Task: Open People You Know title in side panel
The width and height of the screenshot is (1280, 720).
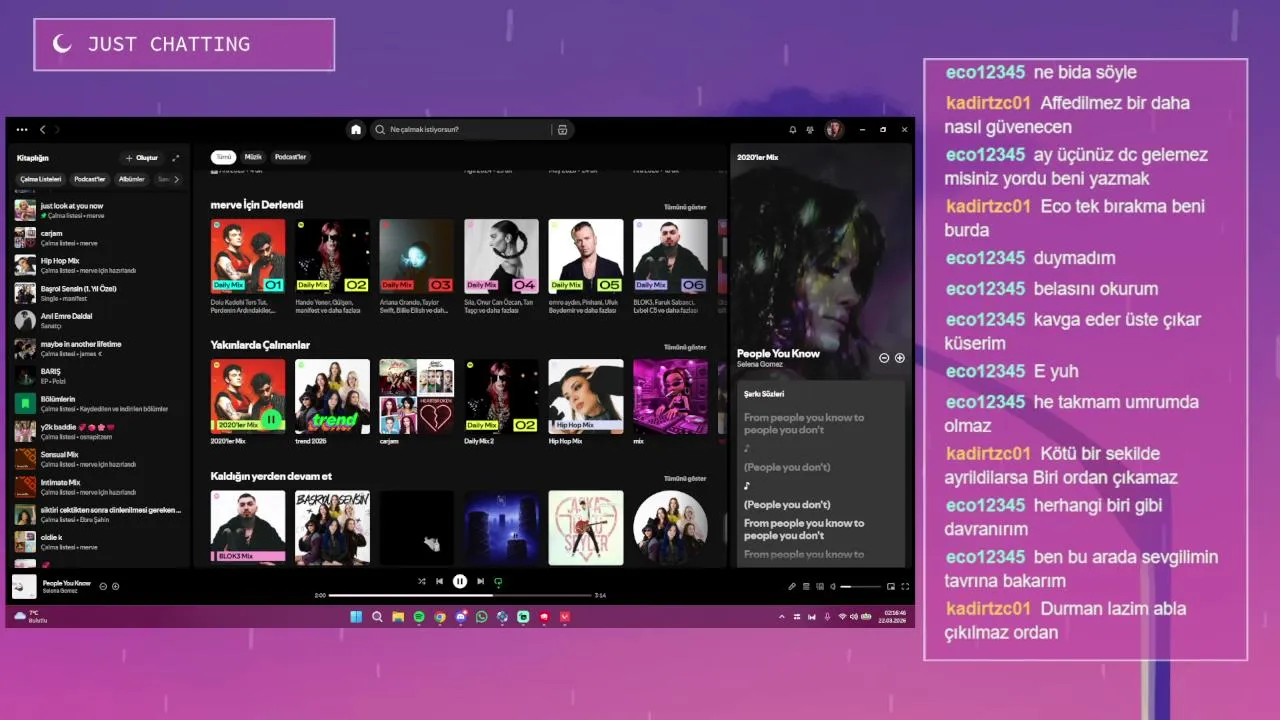Action: [778, 353]
